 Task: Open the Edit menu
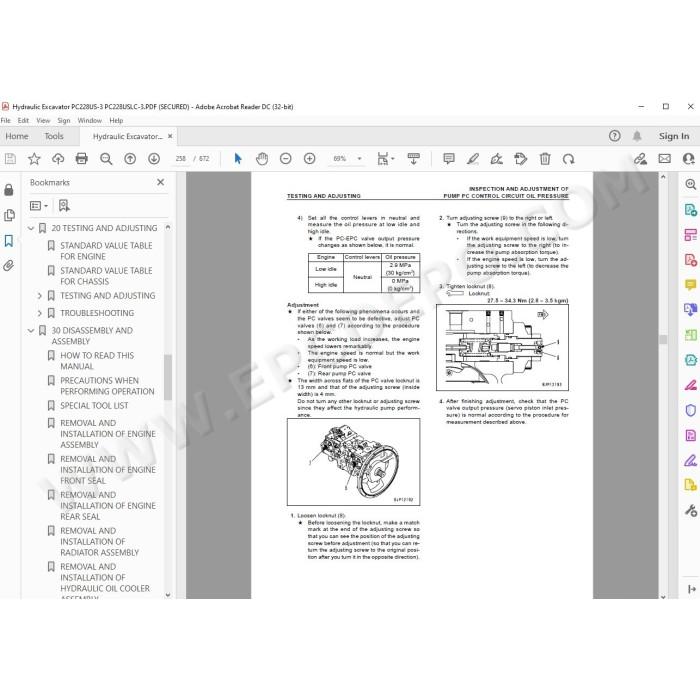pyautogui.click(x=23, y=121)
